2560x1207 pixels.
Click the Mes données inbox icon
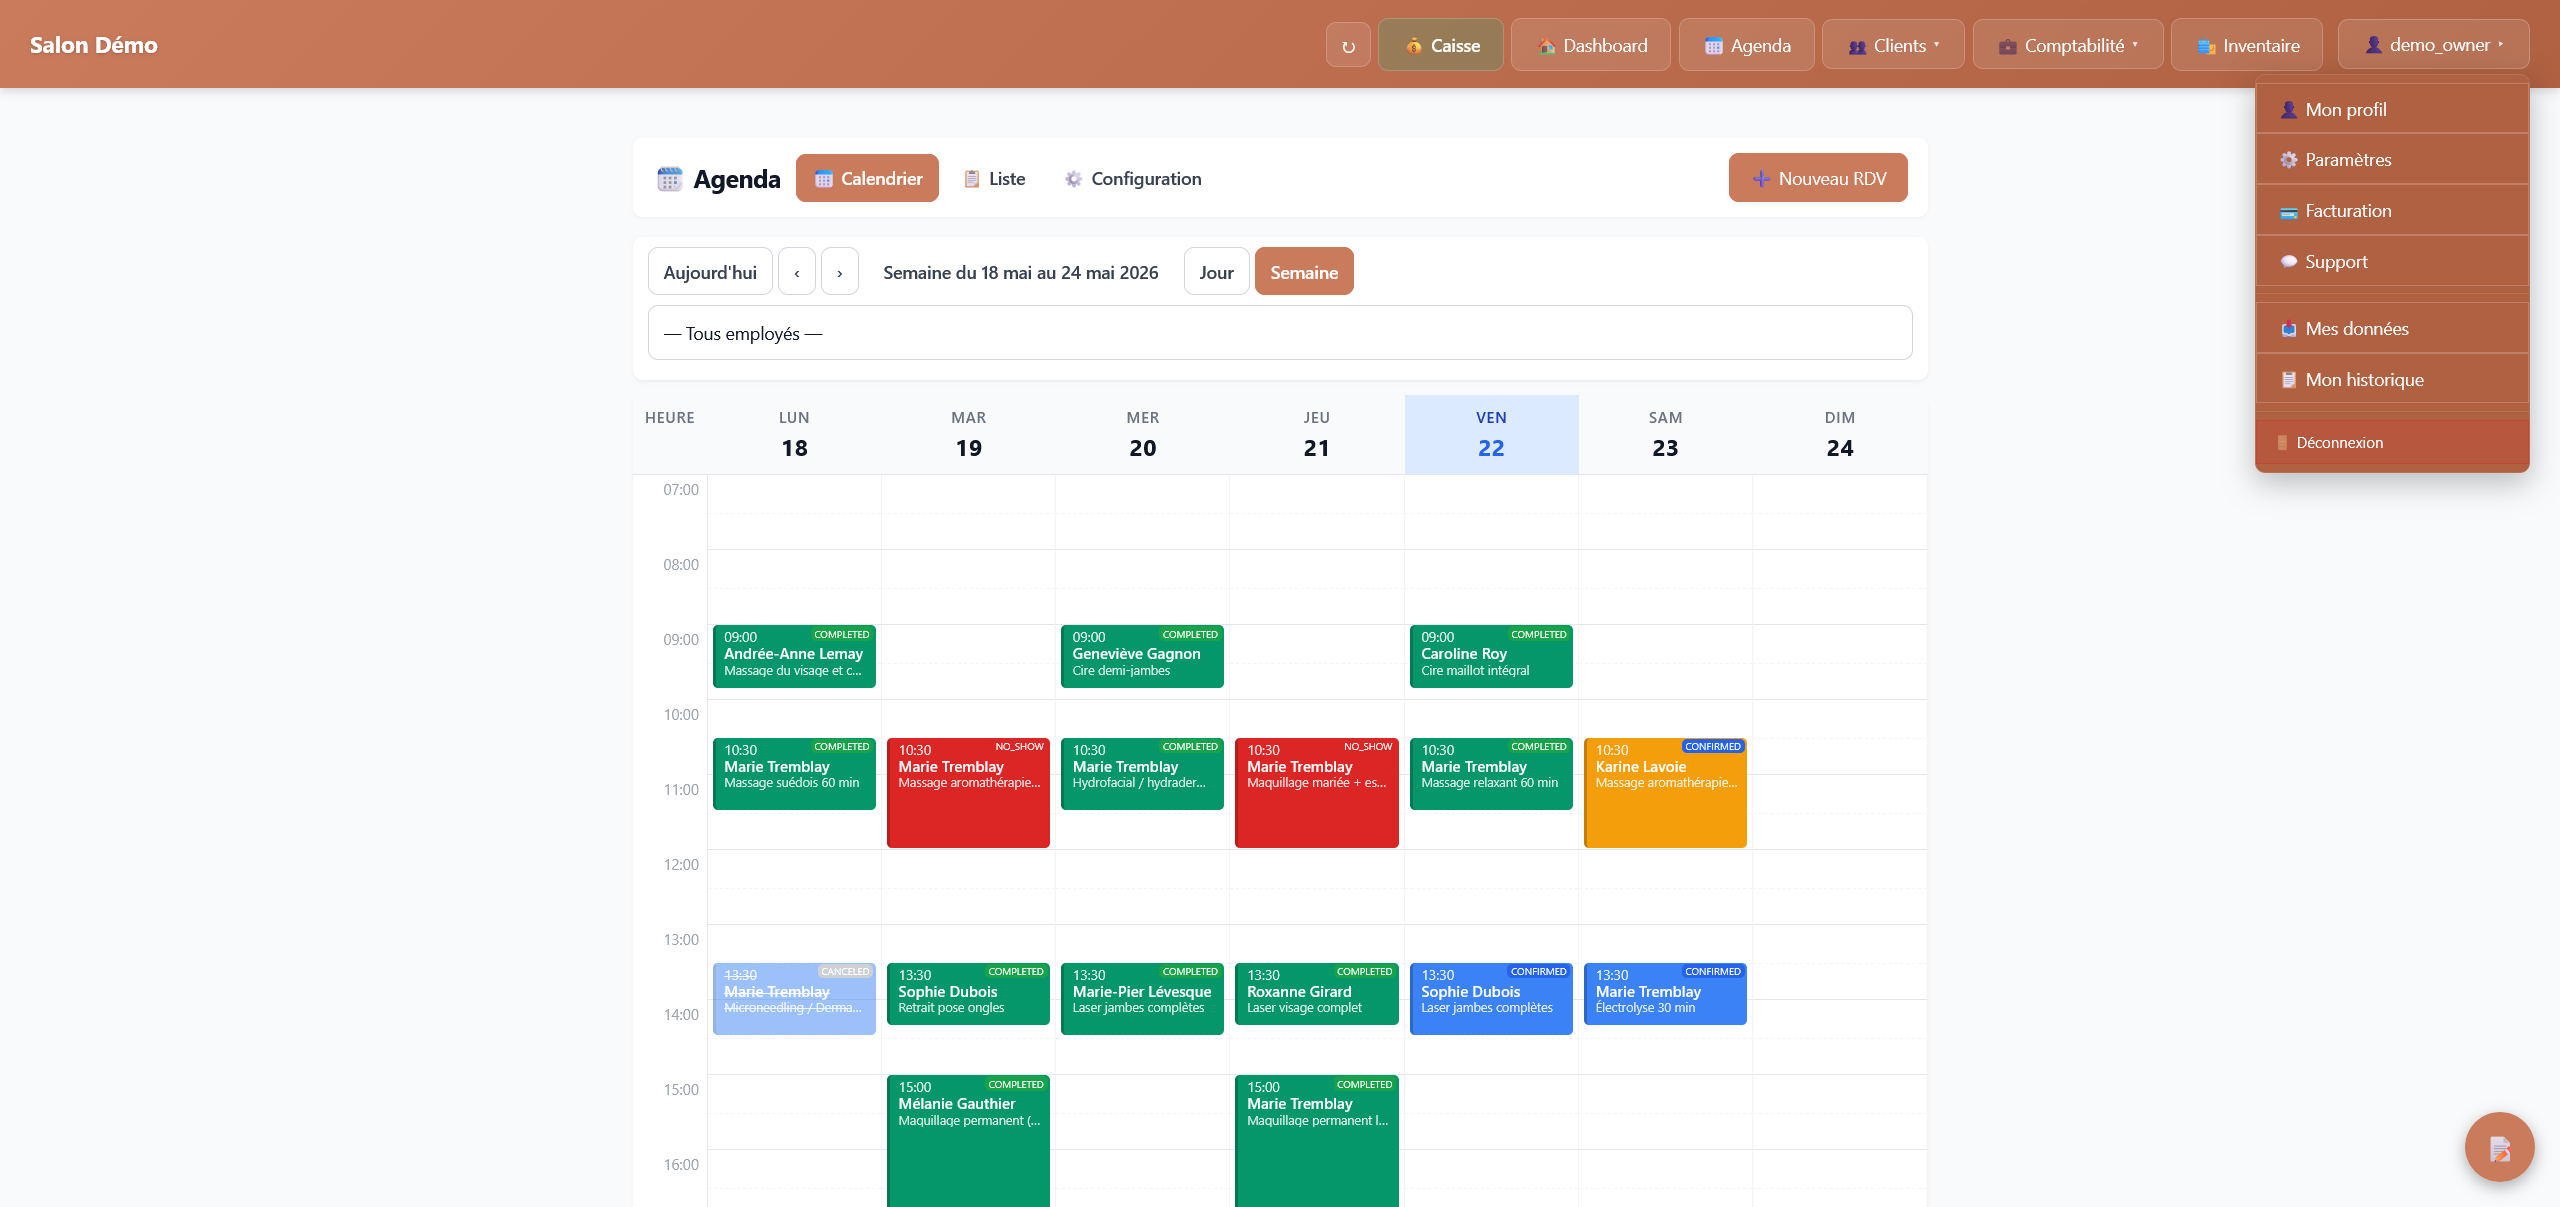point(2288,329)
